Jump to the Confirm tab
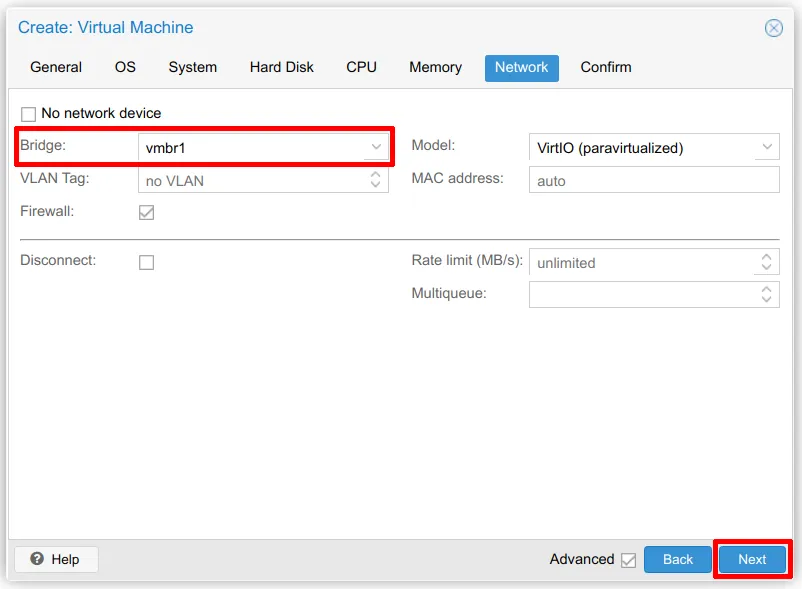 pos(605,67)
